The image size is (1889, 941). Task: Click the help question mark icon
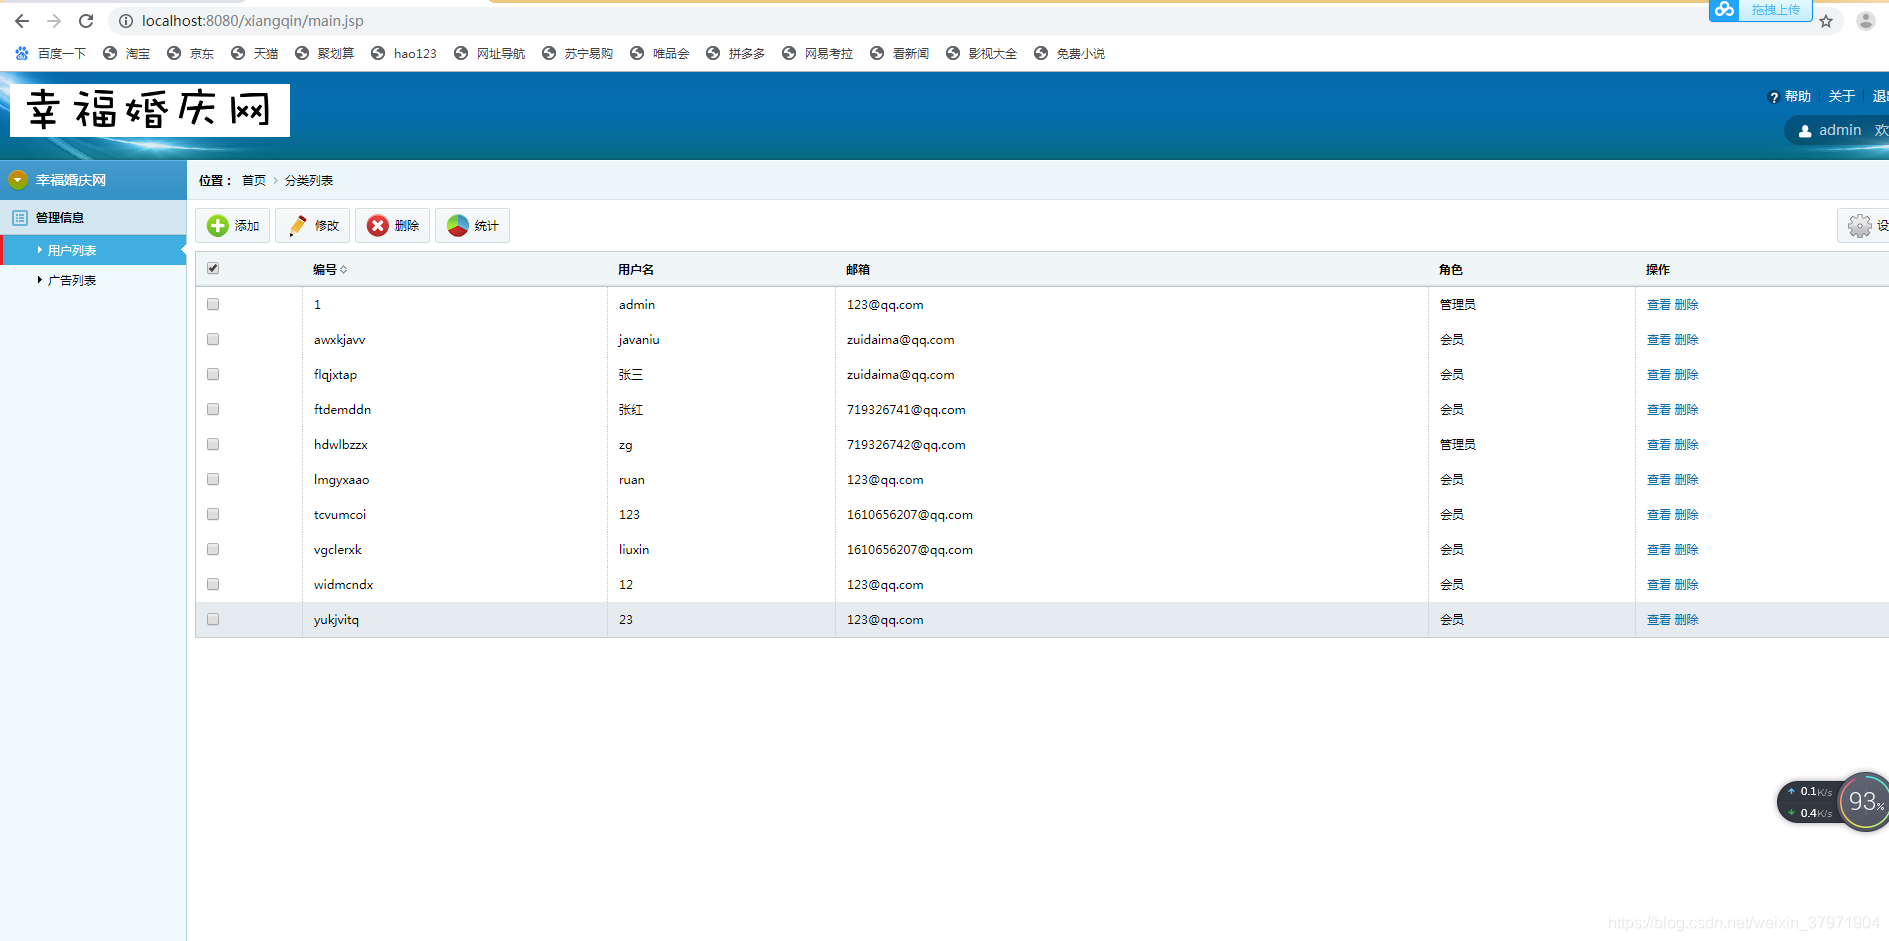point(1774,97)
